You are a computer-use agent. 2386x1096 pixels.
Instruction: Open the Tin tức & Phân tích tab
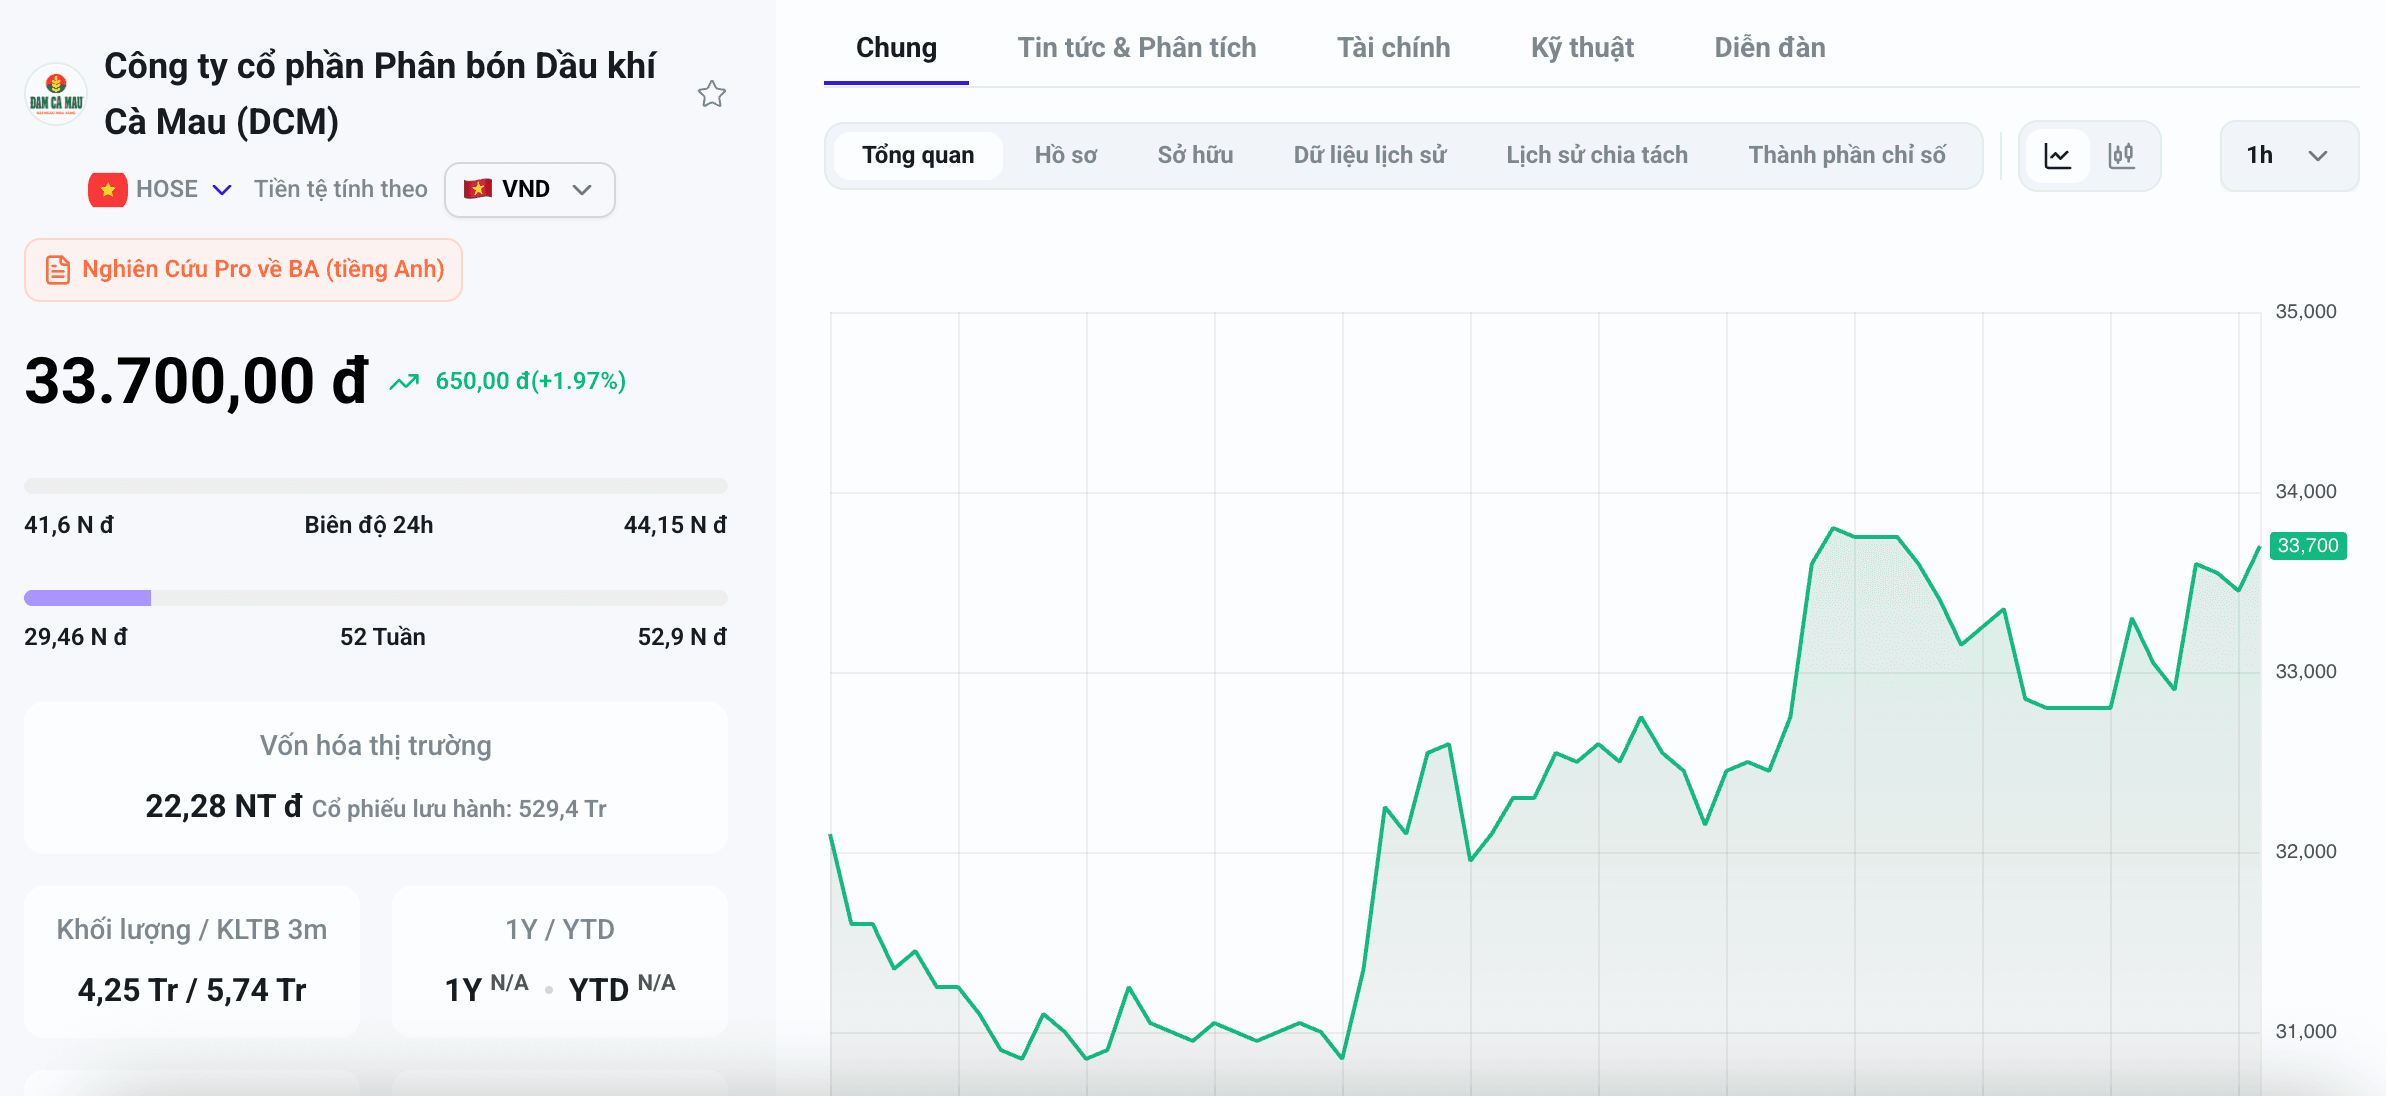pos(1137,48)
